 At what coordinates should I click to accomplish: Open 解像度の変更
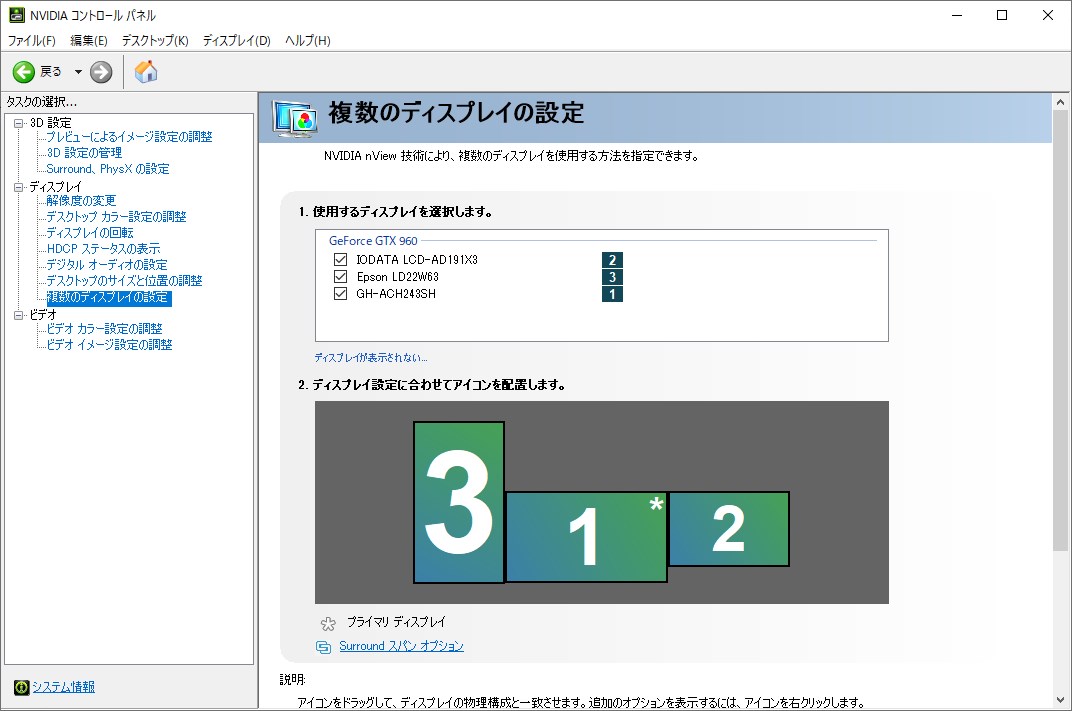[x=81, y=201]
